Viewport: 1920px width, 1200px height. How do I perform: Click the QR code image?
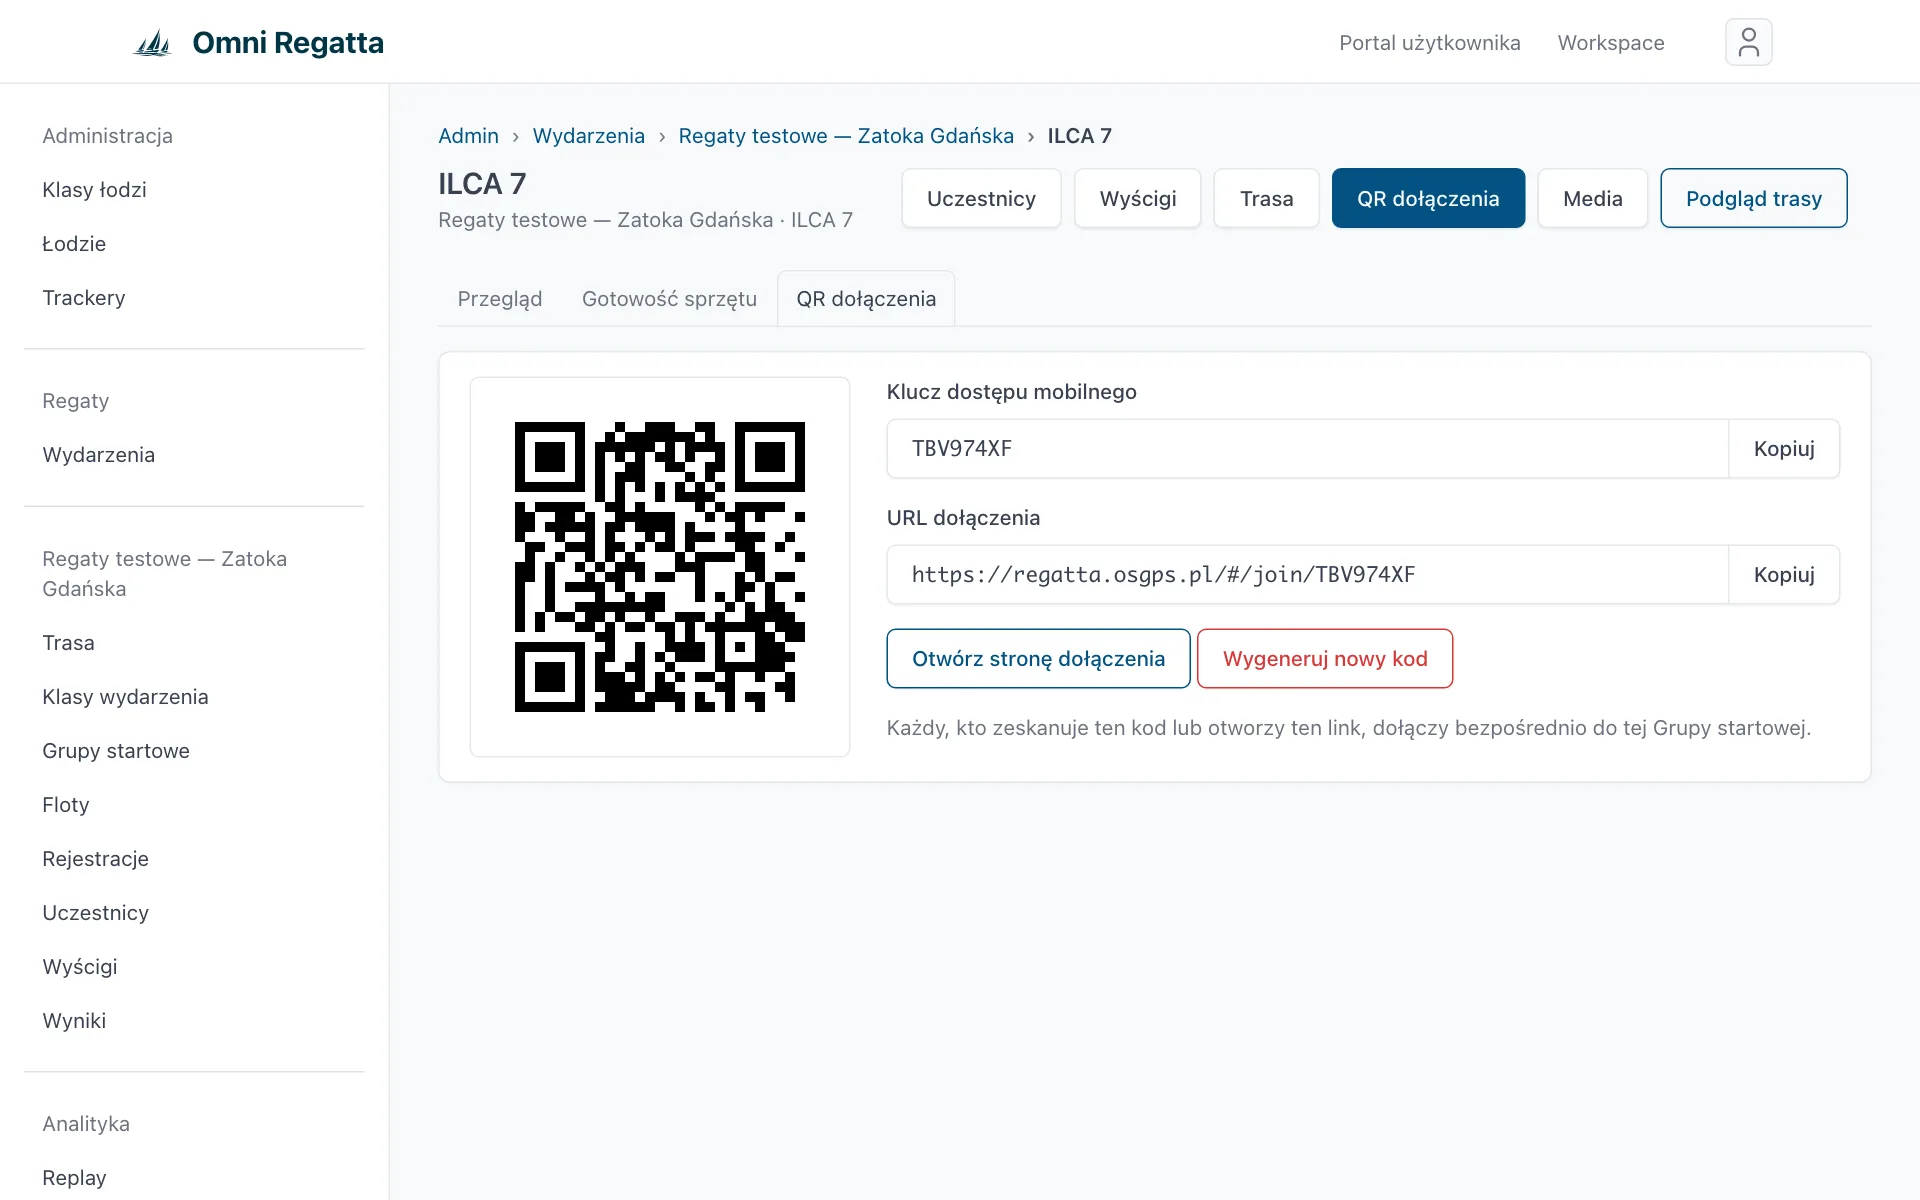[x=660, y=567]
